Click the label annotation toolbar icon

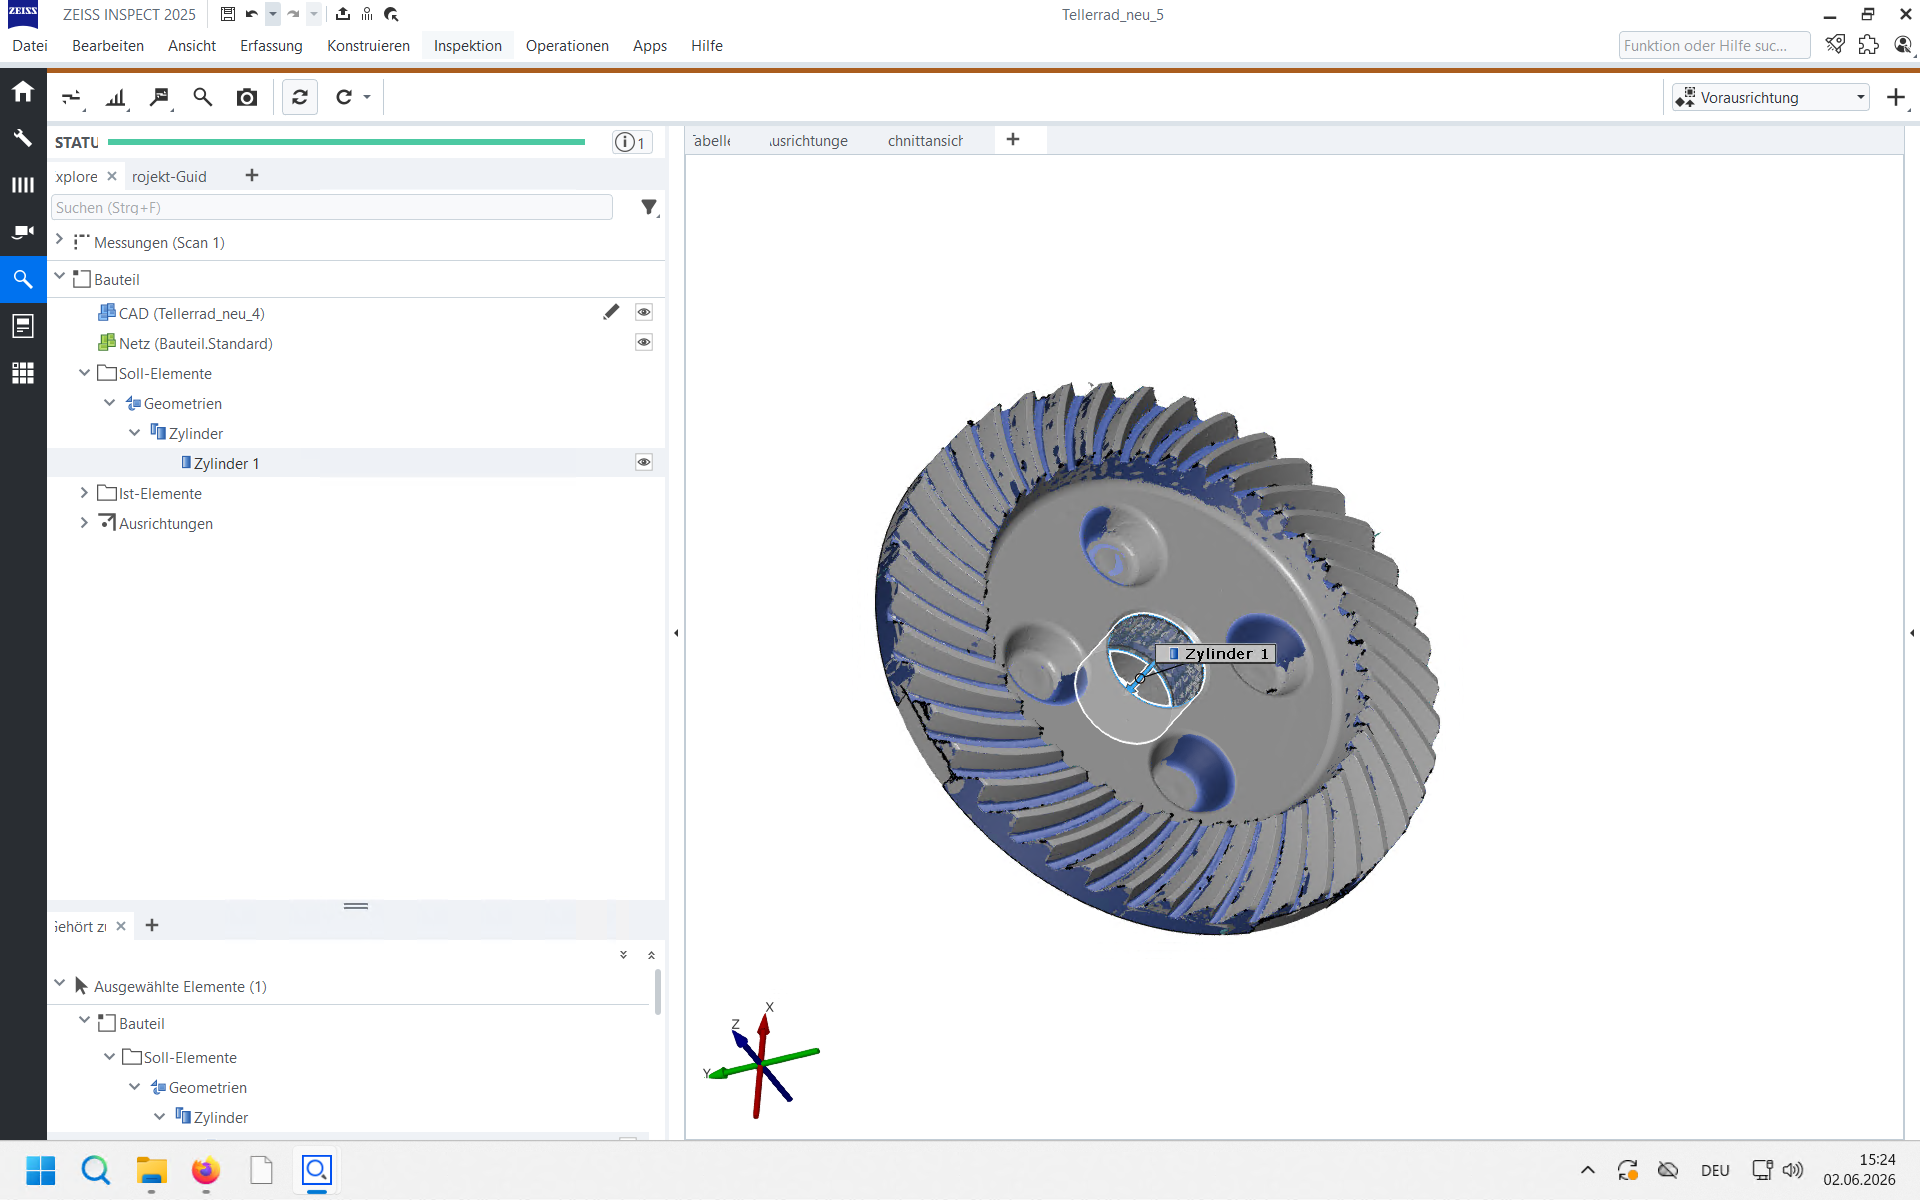coord(160,97)
